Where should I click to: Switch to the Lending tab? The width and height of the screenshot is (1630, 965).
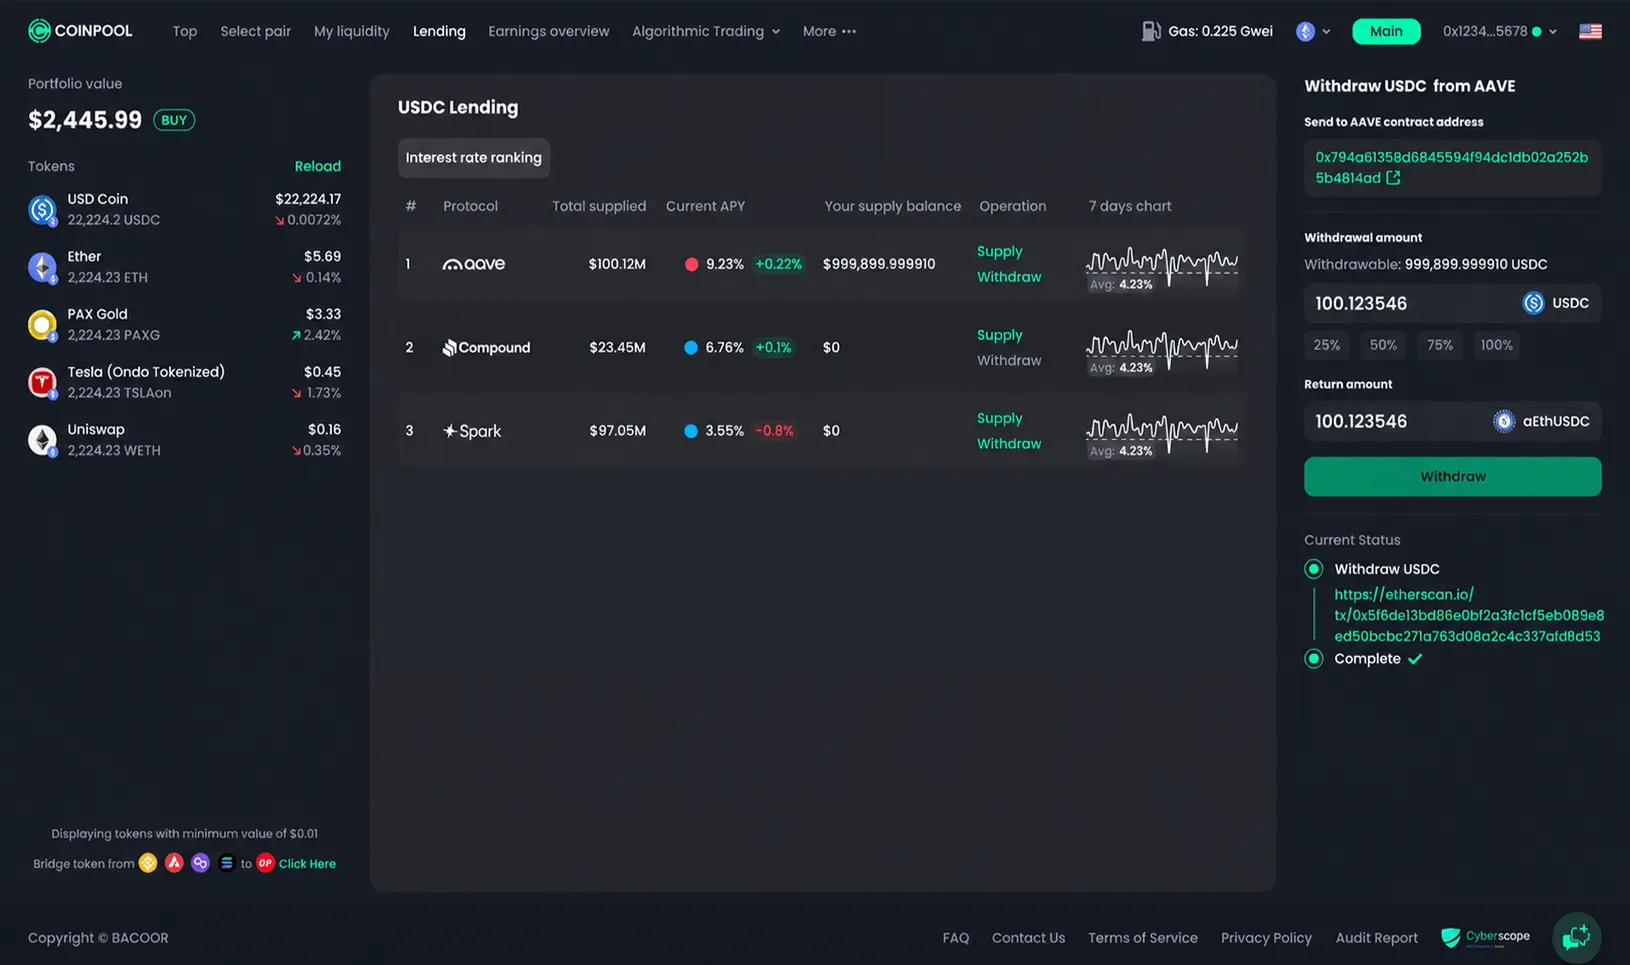pos(439,31)
